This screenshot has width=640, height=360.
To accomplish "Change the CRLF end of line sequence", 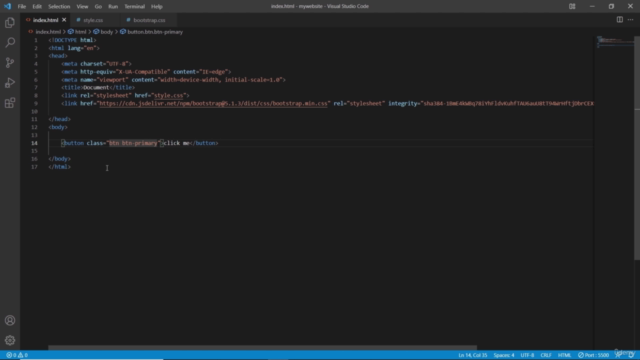I will (546, 355).
